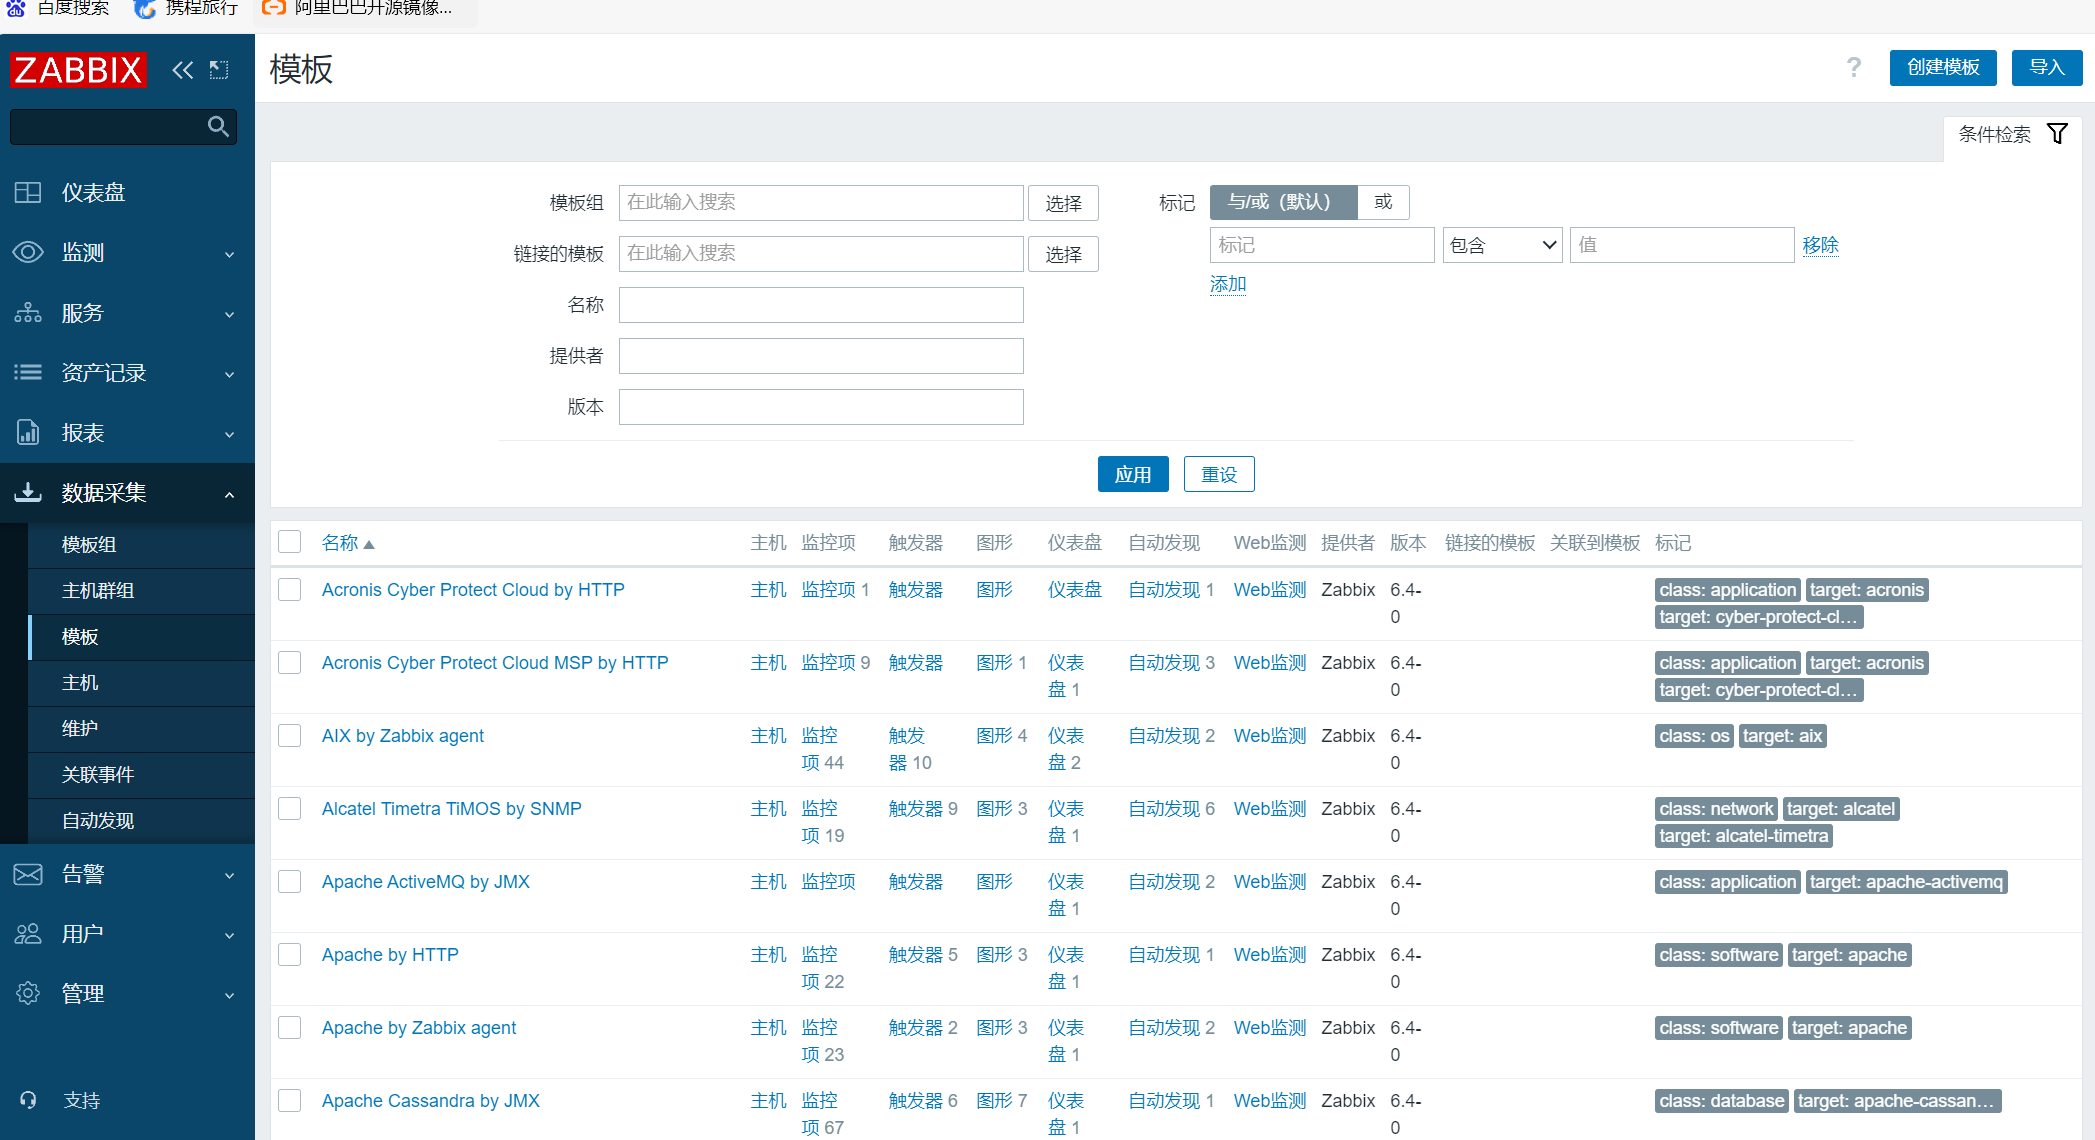Open 监控项 44 for AIX row
Image resolution: width=2095 pixels, height=1140 pixels.
[822, 749]
